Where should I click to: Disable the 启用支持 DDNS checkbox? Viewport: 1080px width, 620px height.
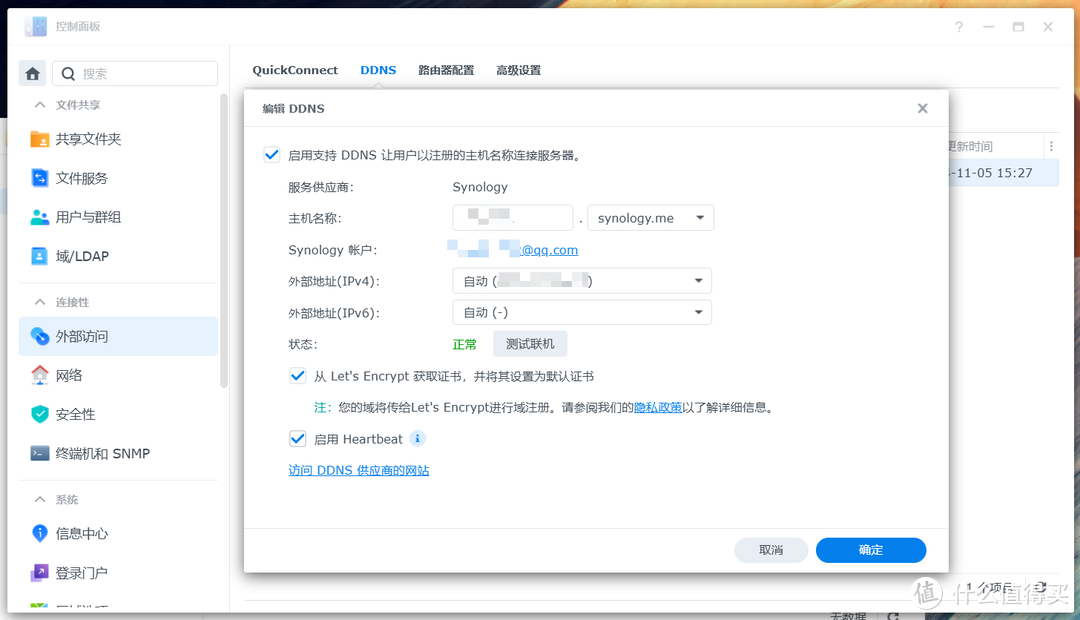click(271, 154)
